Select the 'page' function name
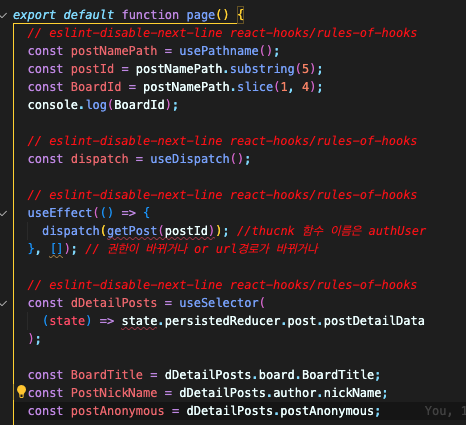 [201, 15]
